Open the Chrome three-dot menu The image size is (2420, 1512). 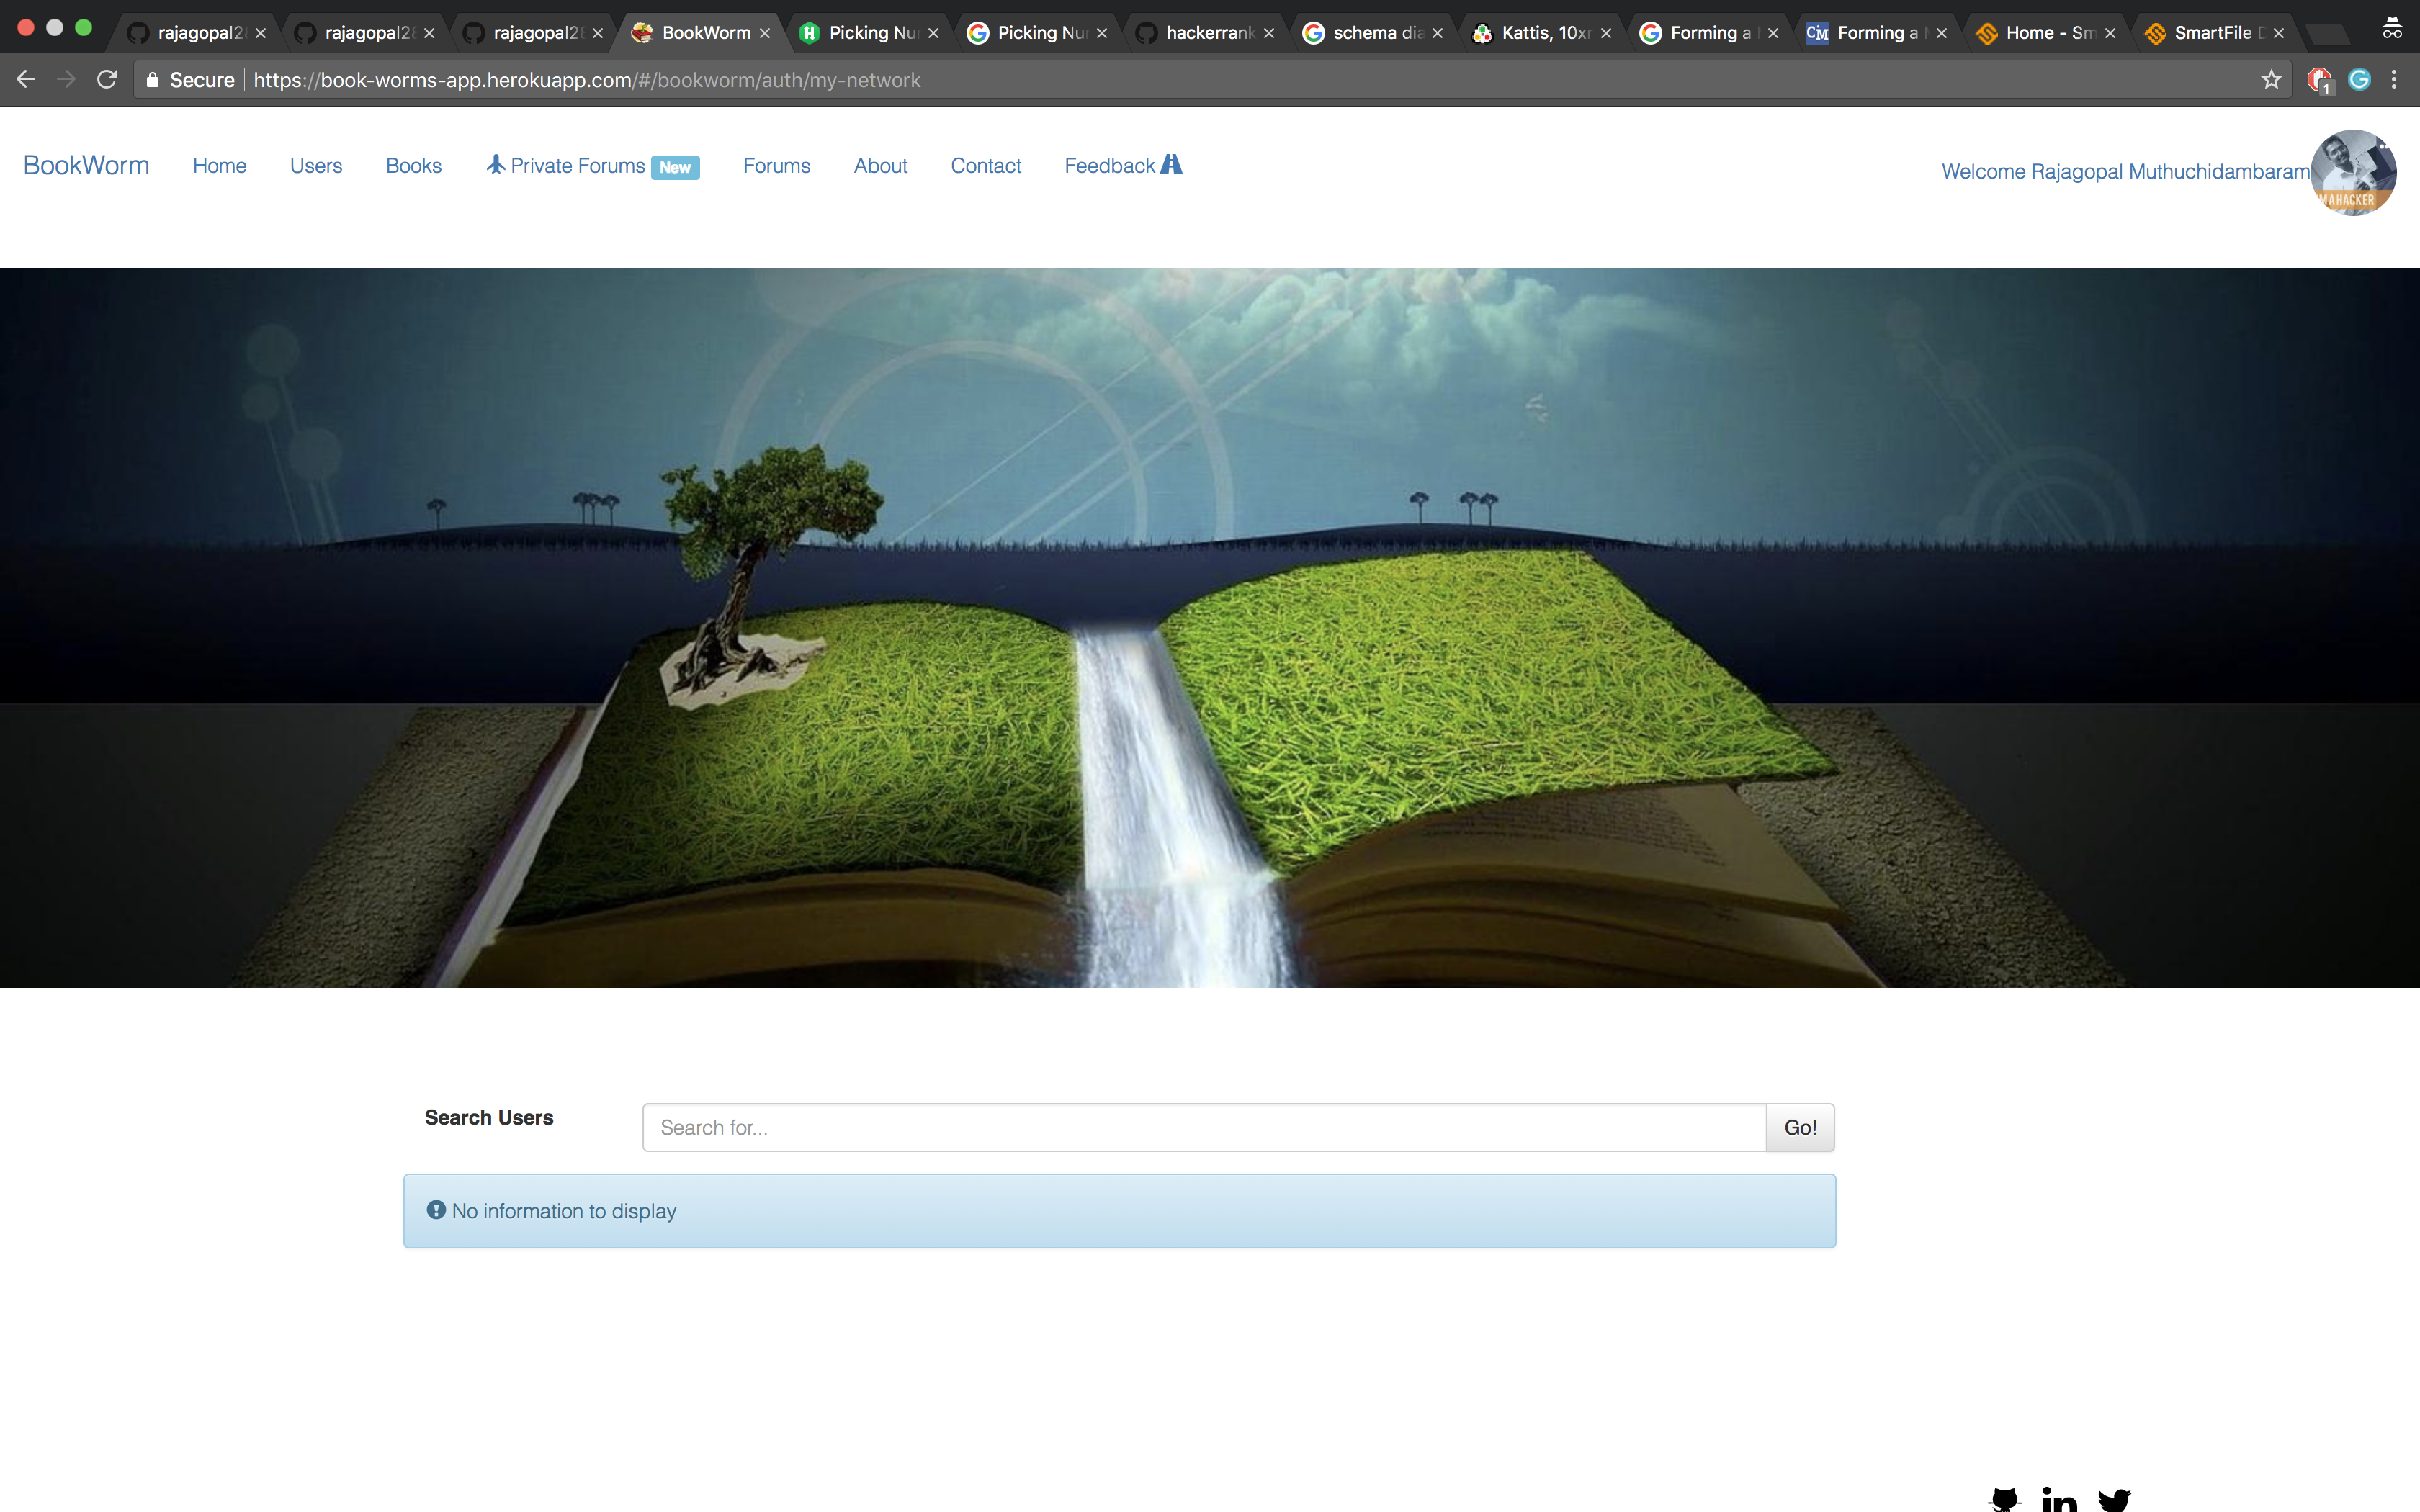[x=2394, y=80]
